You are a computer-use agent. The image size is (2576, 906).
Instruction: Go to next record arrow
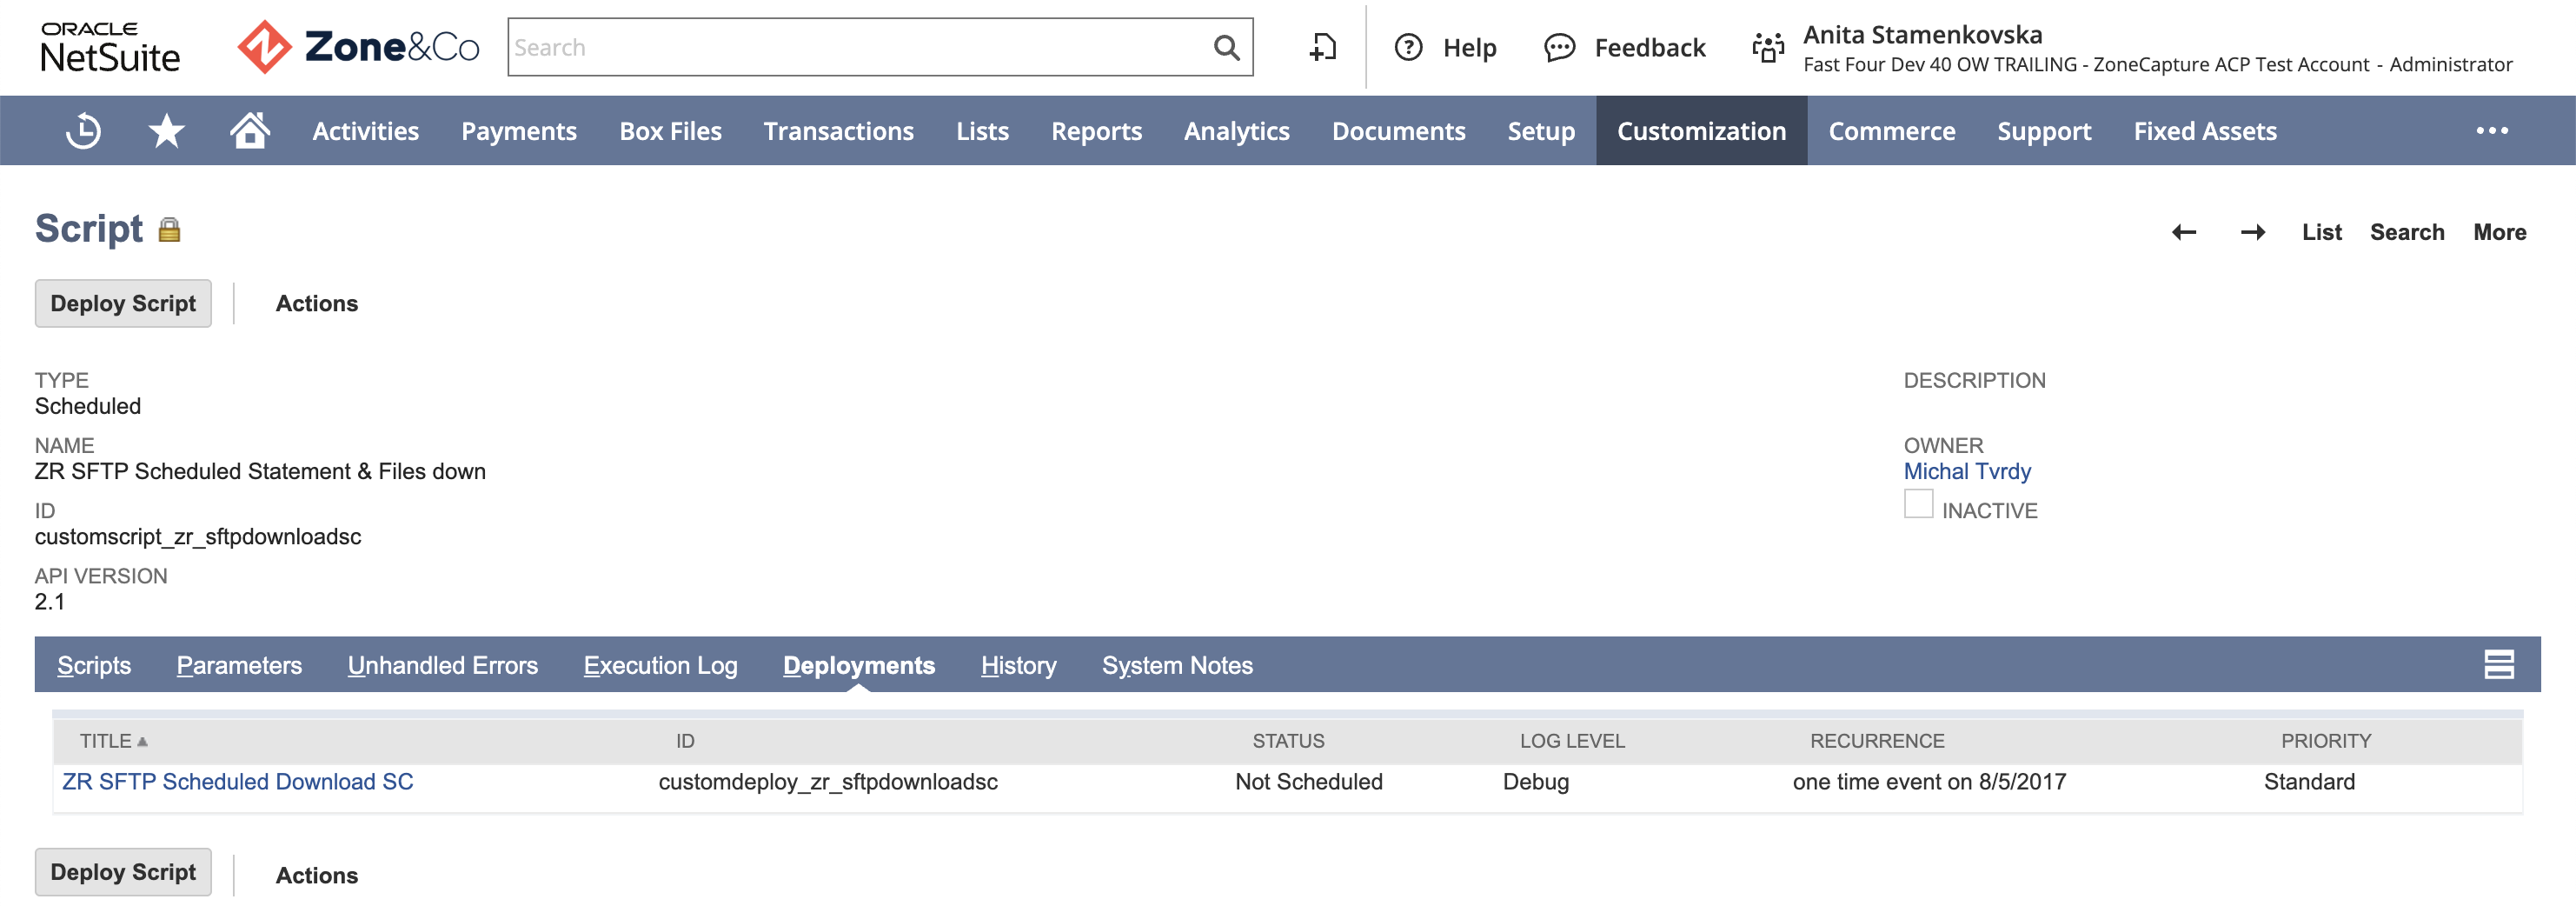(x=2253, y=232)
